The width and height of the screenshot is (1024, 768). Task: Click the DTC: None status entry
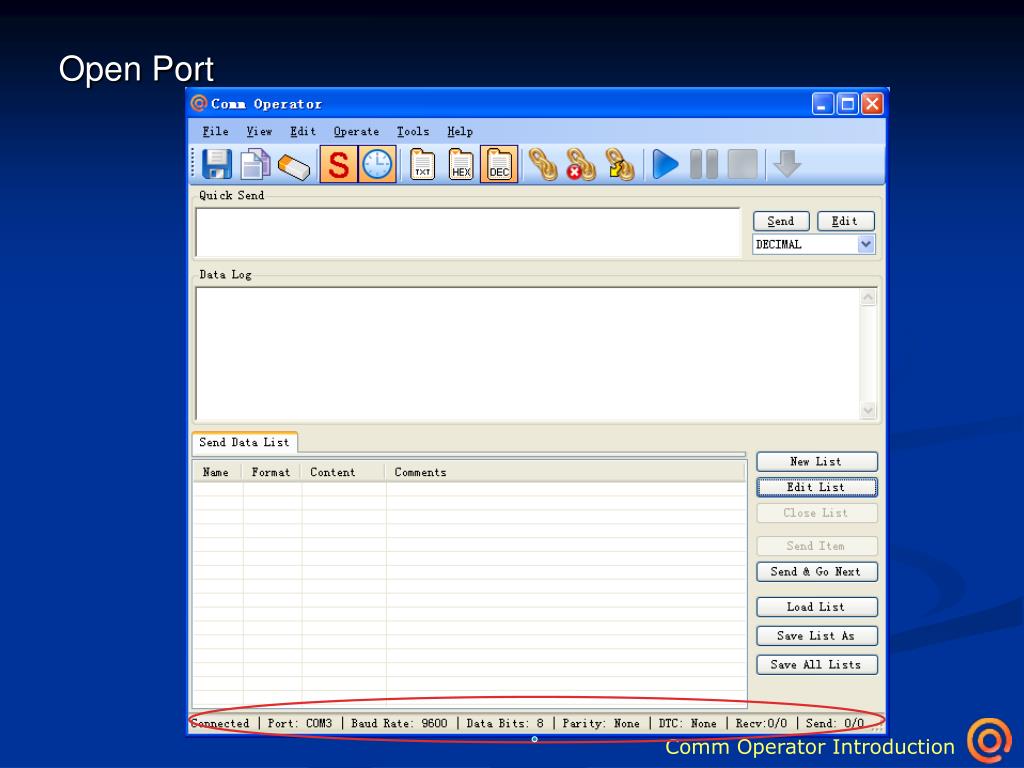click(687, 723)
